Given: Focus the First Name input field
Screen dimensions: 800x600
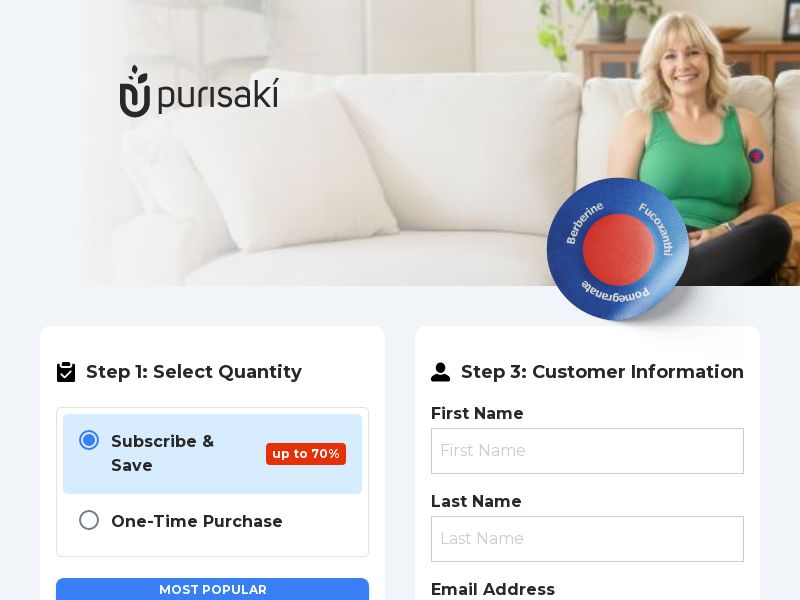Looking at the screenshot, I should [x=587, y=451].
